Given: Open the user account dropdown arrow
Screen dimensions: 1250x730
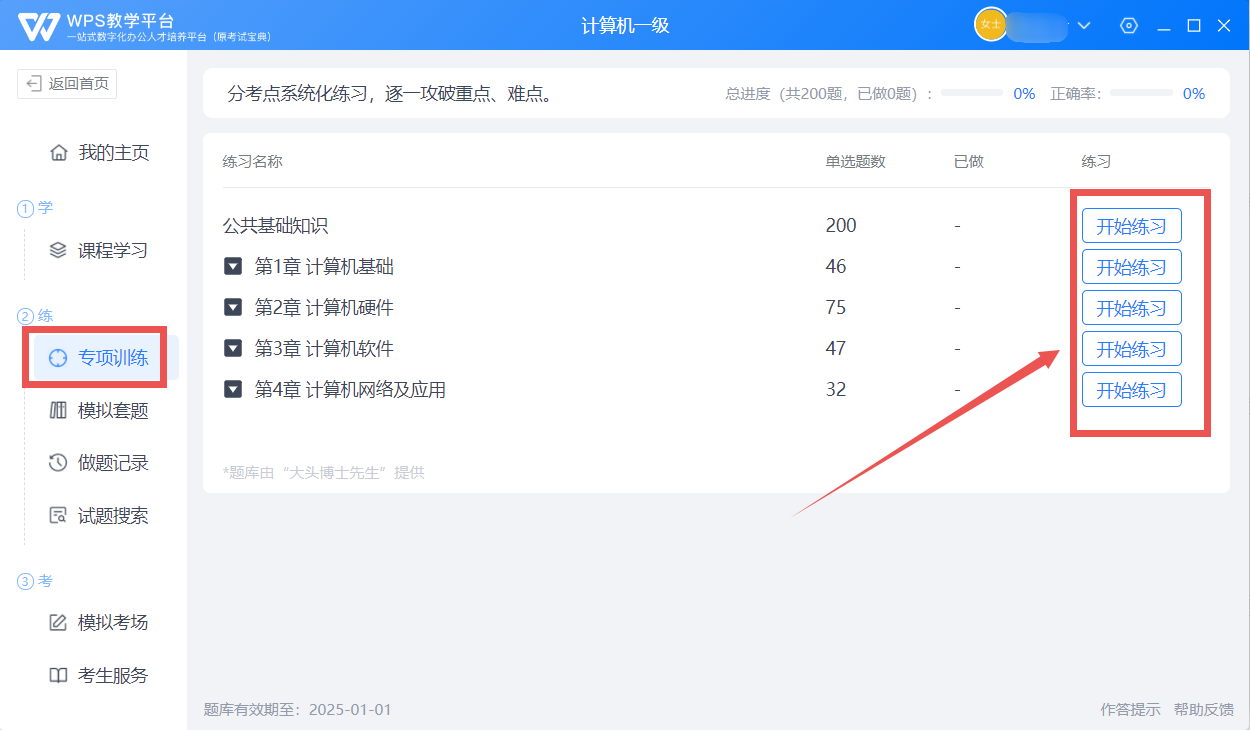Looking at the screenshot, I should click(x=1084, y=26).
